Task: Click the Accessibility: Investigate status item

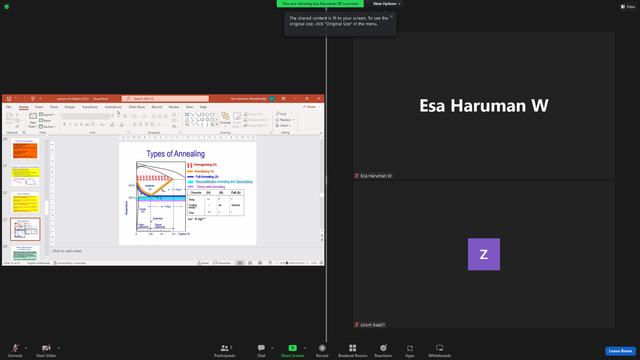Action: click(x=70, y=263)
